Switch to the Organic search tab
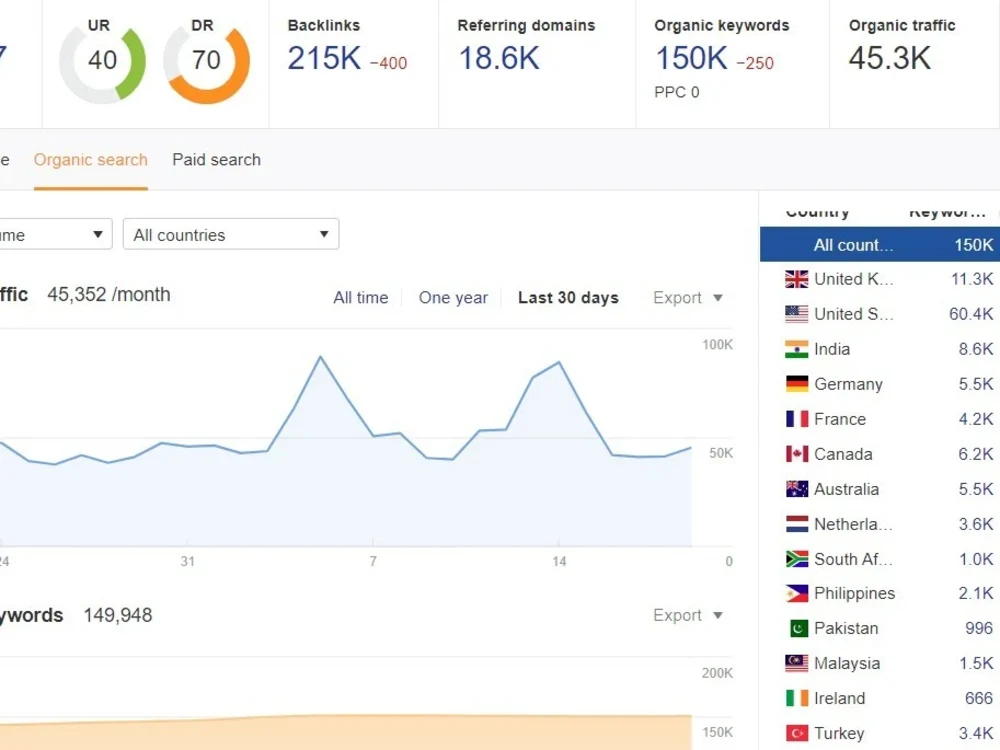The height and width of the screenshot is (750, 1000). [91, 160]
